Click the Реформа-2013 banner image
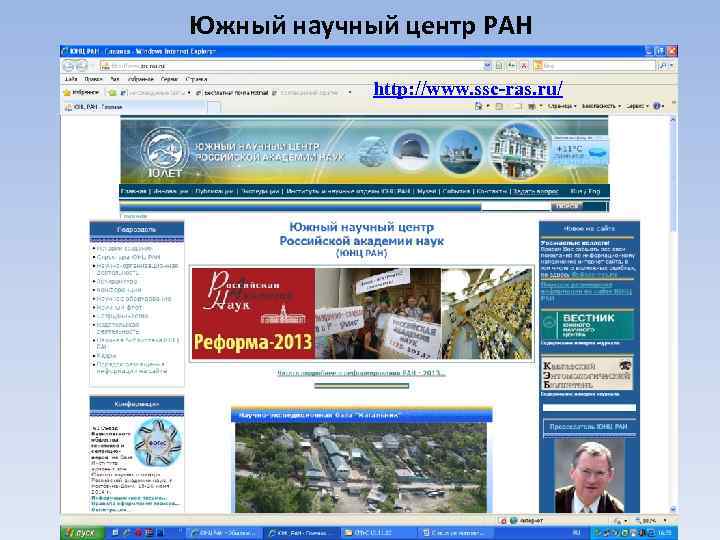Image resolution: width=720 pixels, height=540 pixels. point(253,313)
